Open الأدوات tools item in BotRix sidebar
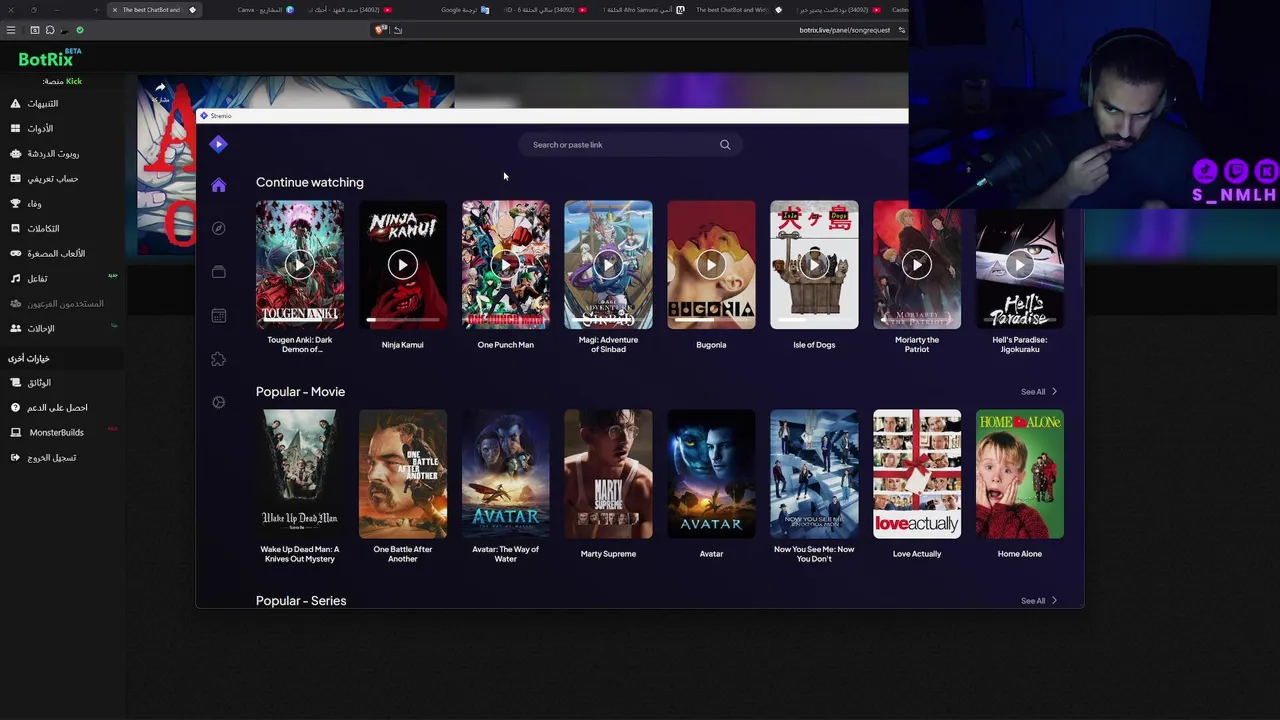 (32, 129)
